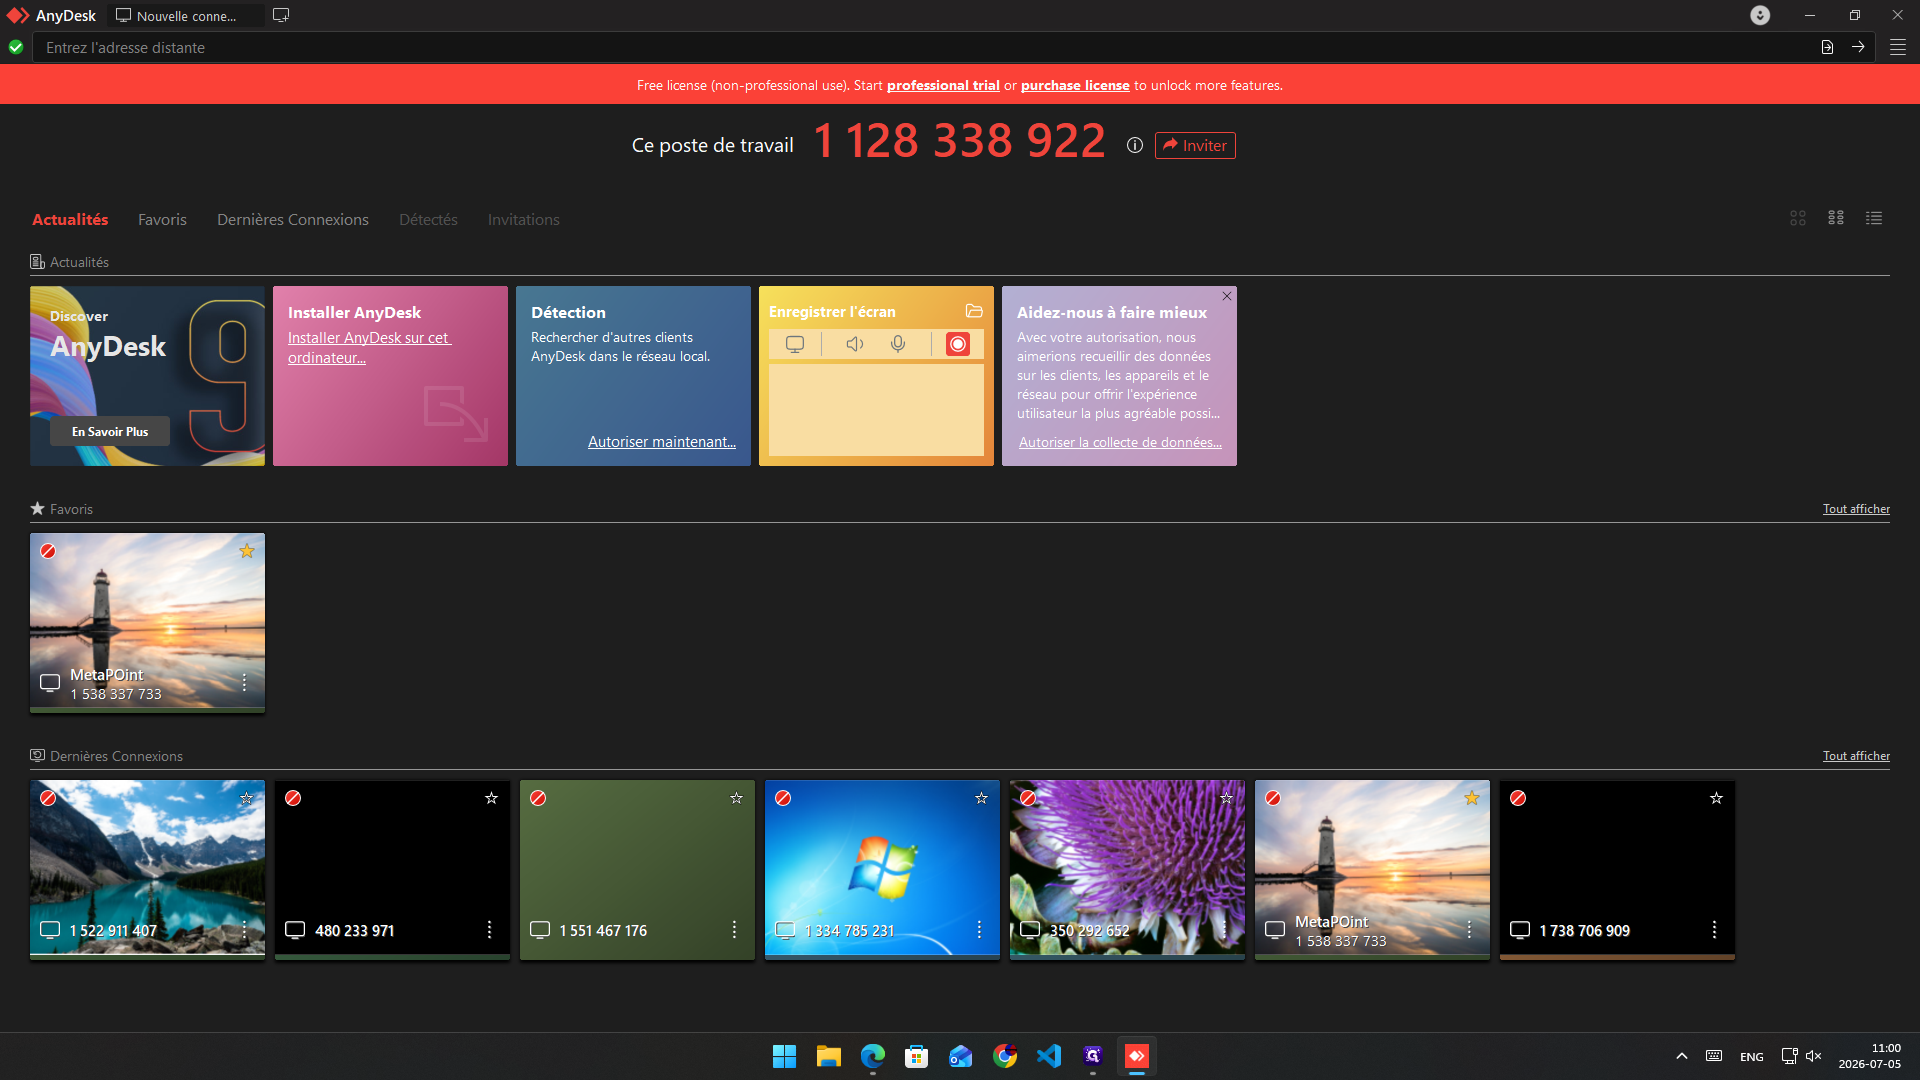Star the 1 738 706 909 connection
1920x1080 pixels.
click(1716, 798)
